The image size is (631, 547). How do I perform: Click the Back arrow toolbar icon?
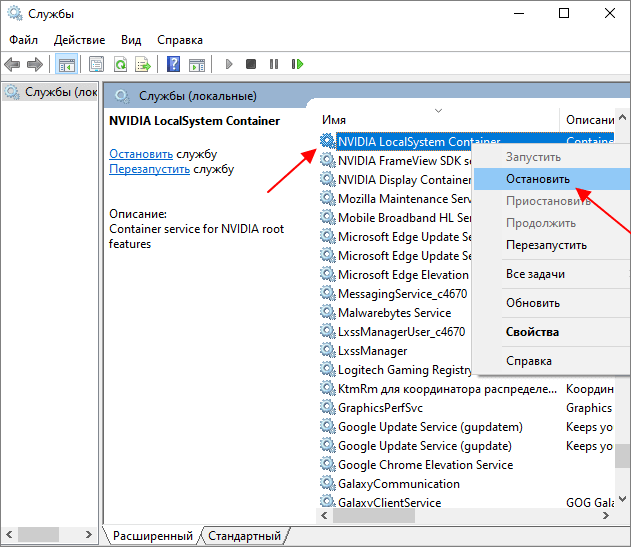click(x=12, y=64)
